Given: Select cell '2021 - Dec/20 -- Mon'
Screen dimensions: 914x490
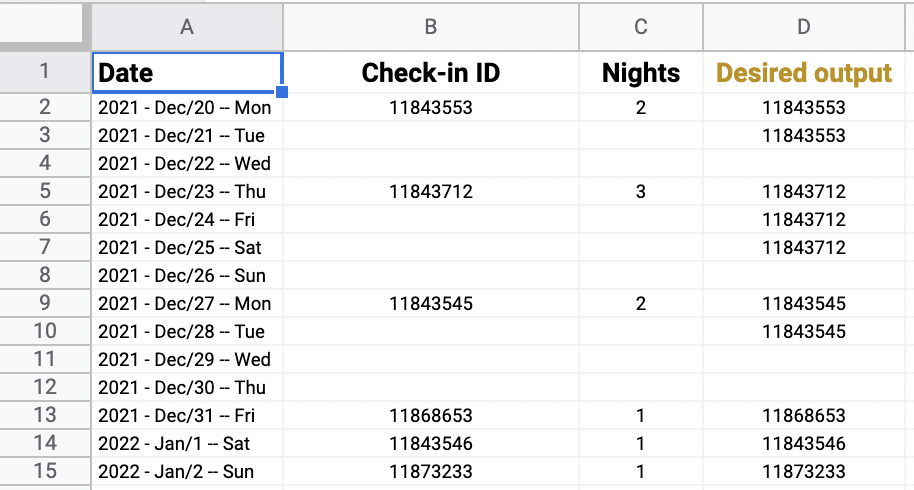Looking at the screenshot, I should coord(187,107).
